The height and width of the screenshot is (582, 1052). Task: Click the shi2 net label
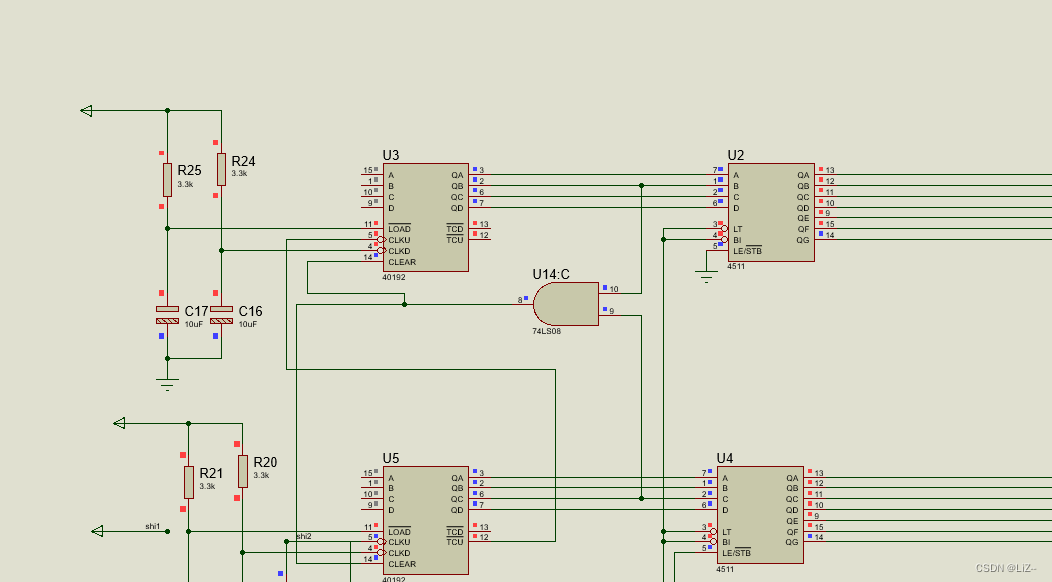click(304, 536)
